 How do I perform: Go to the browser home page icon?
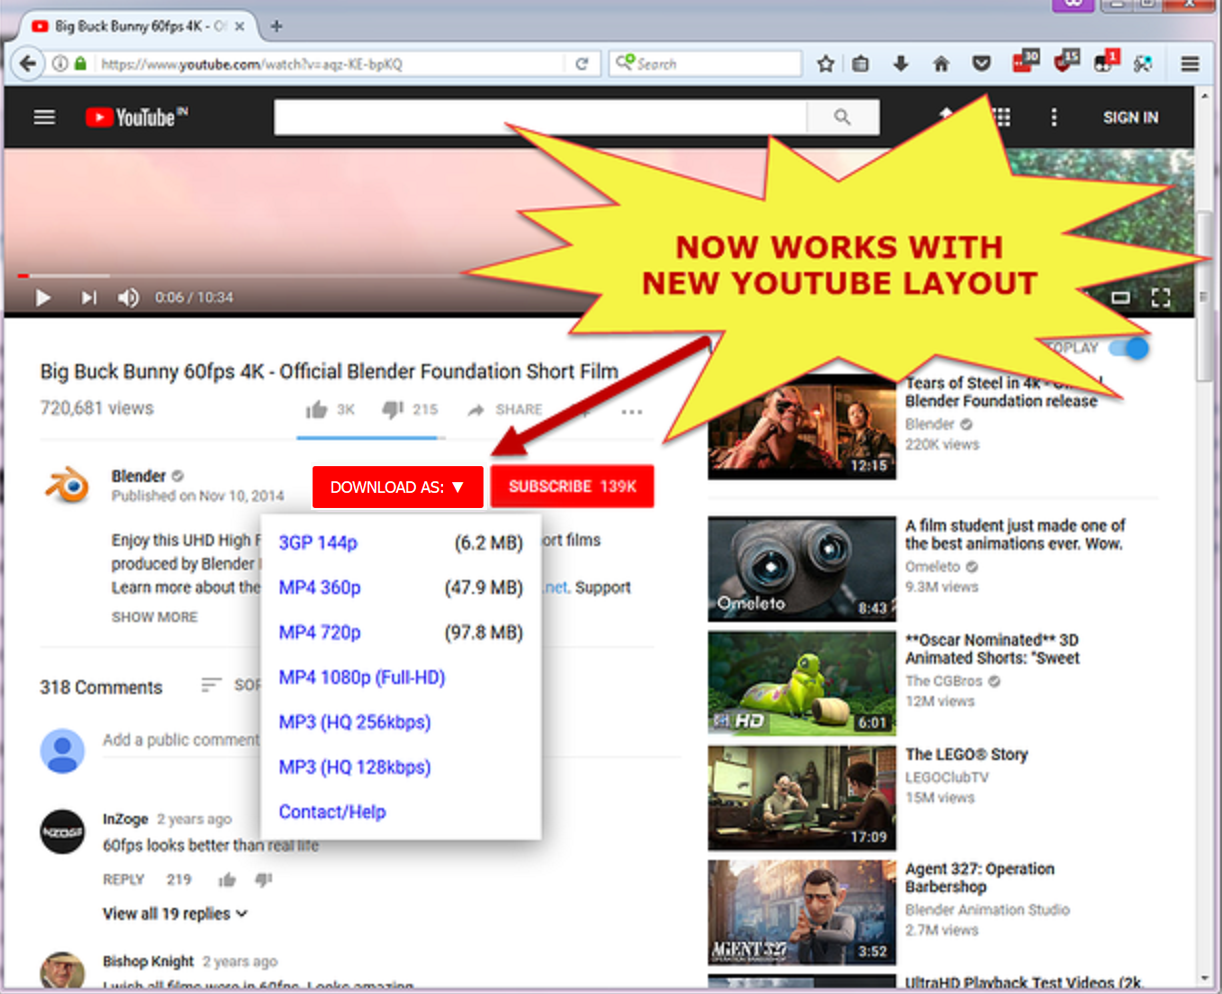pyautogui.click(x=941, y=64)
